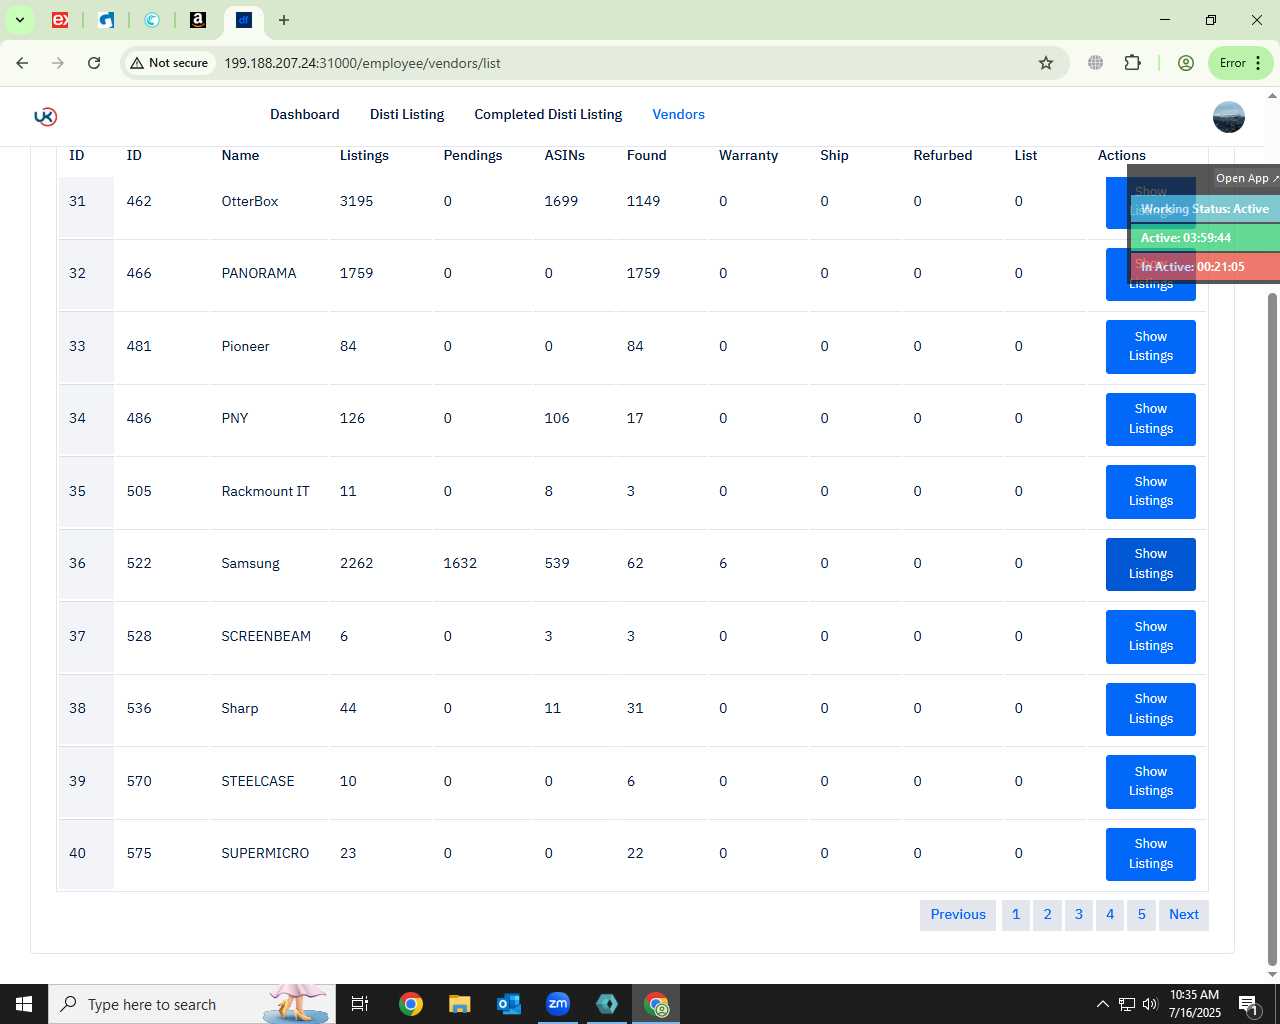This screenshot has height=1024, width=1280.
Task: Click Show Listings for STEELCASE
Action: click(x=1151, y=781)
